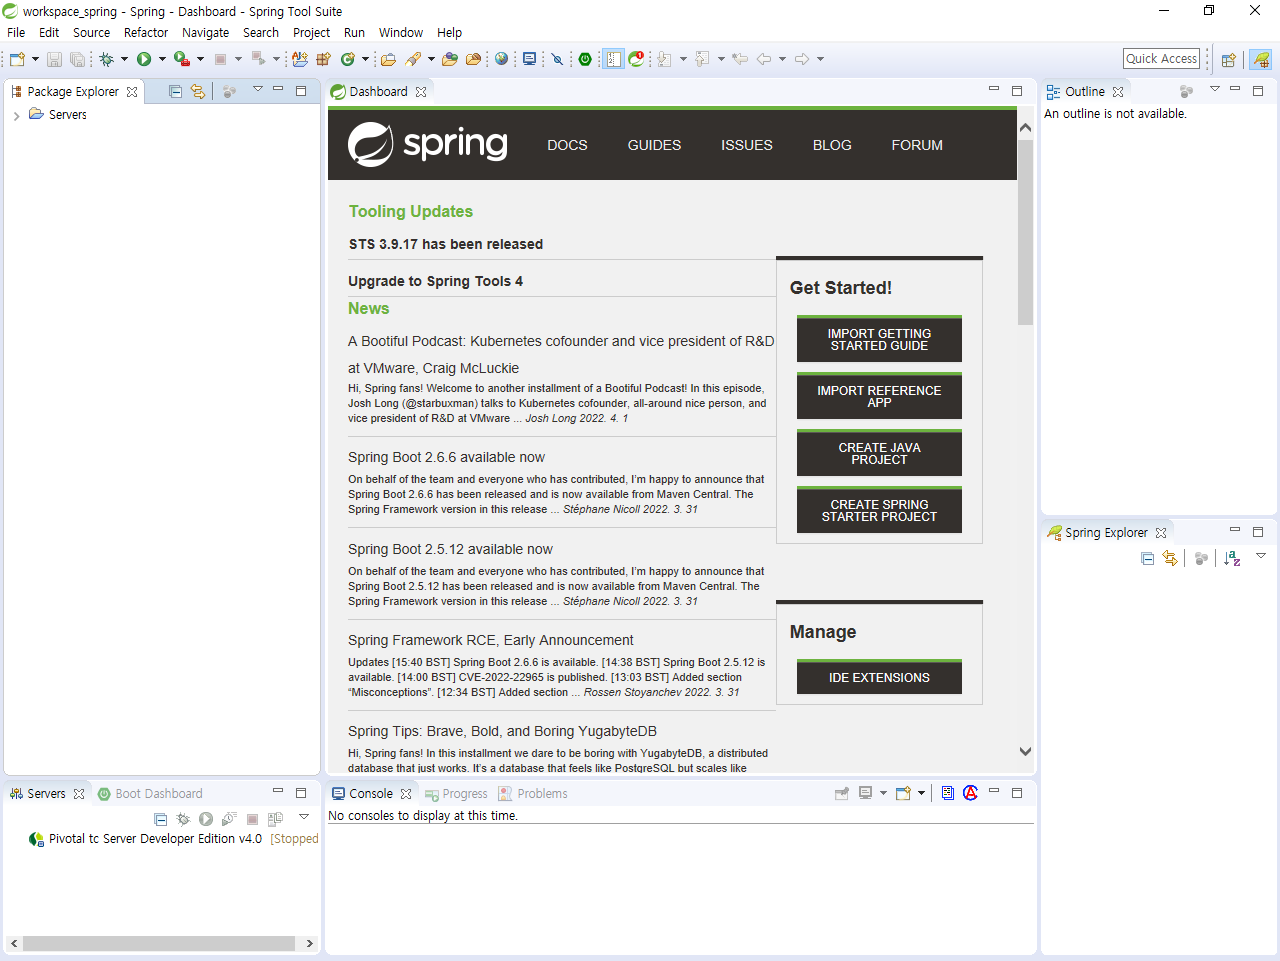Open the New wizard dropdown arrow

coord(35,59)
